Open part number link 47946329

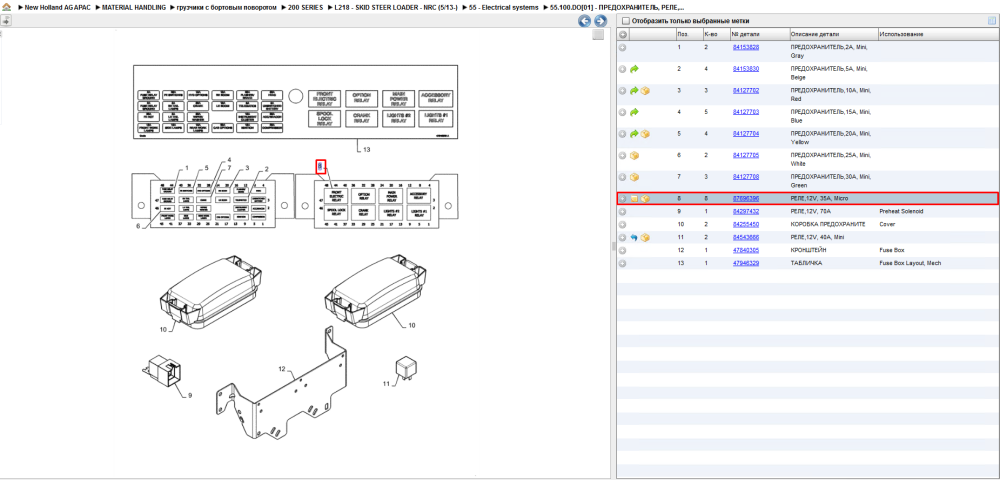point(746,263)
